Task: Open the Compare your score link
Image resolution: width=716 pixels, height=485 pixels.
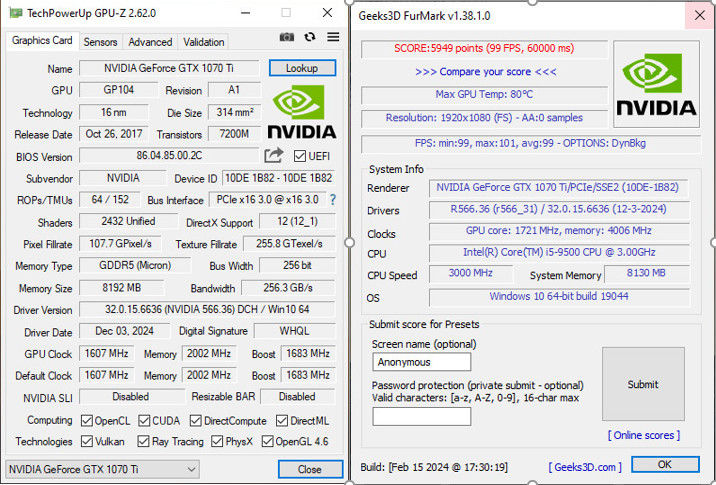Action: (485, 72)
